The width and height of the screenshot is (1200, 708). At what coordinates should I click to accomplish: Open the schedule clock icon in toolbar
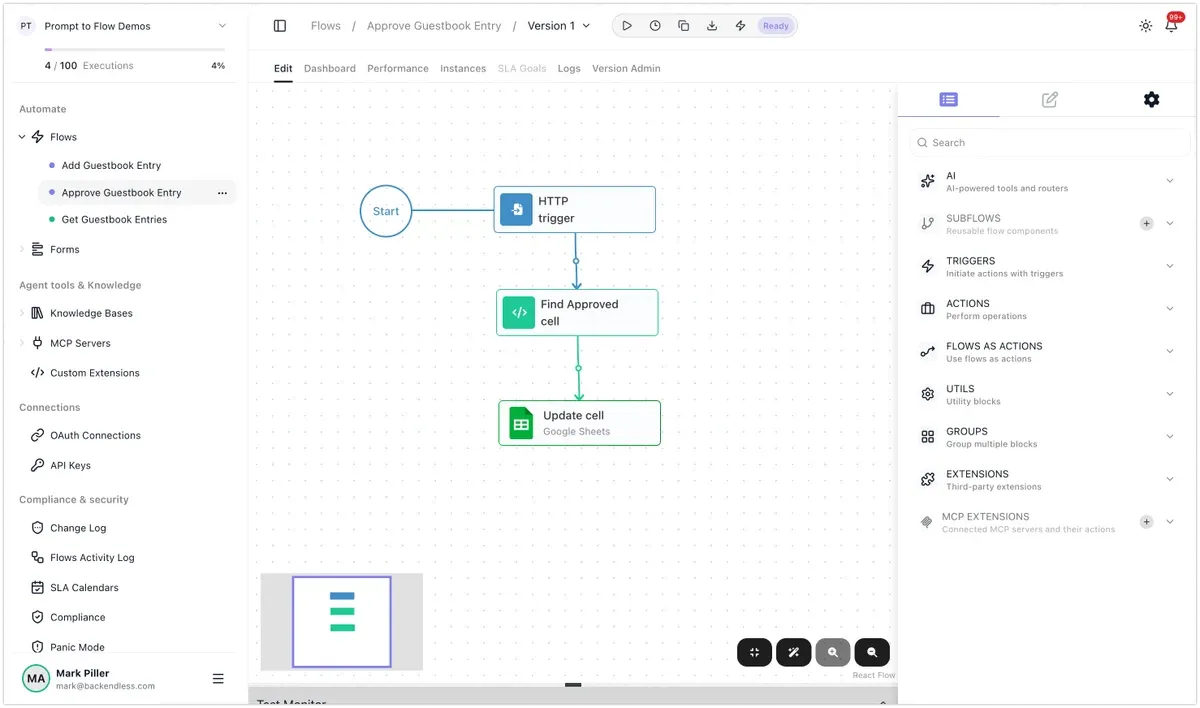pyautogui.click(x=655, y=26)
